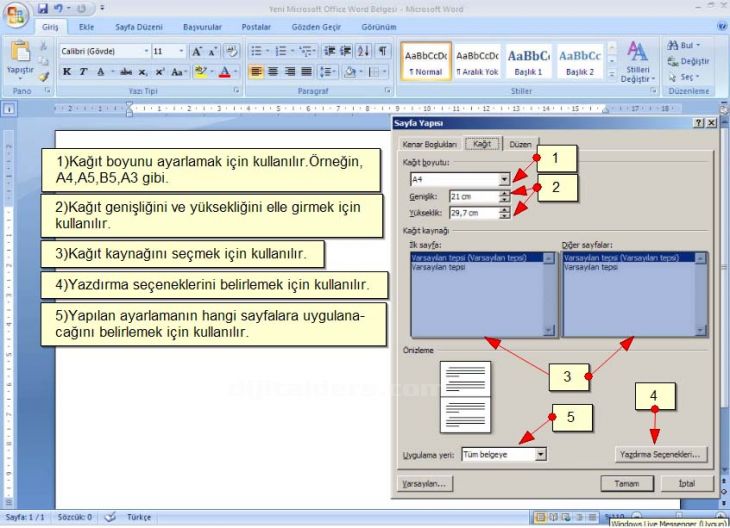Choose the font color red A swatch

point(224,72)
